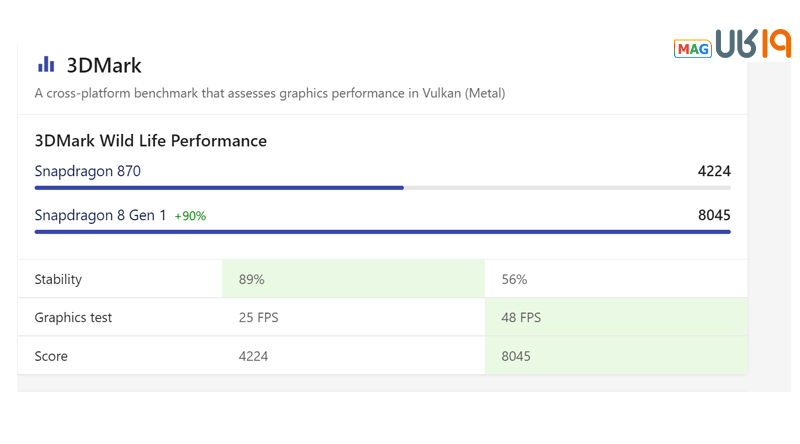
Task: Click the Graphics test row label
Action: tap(73, 317)
